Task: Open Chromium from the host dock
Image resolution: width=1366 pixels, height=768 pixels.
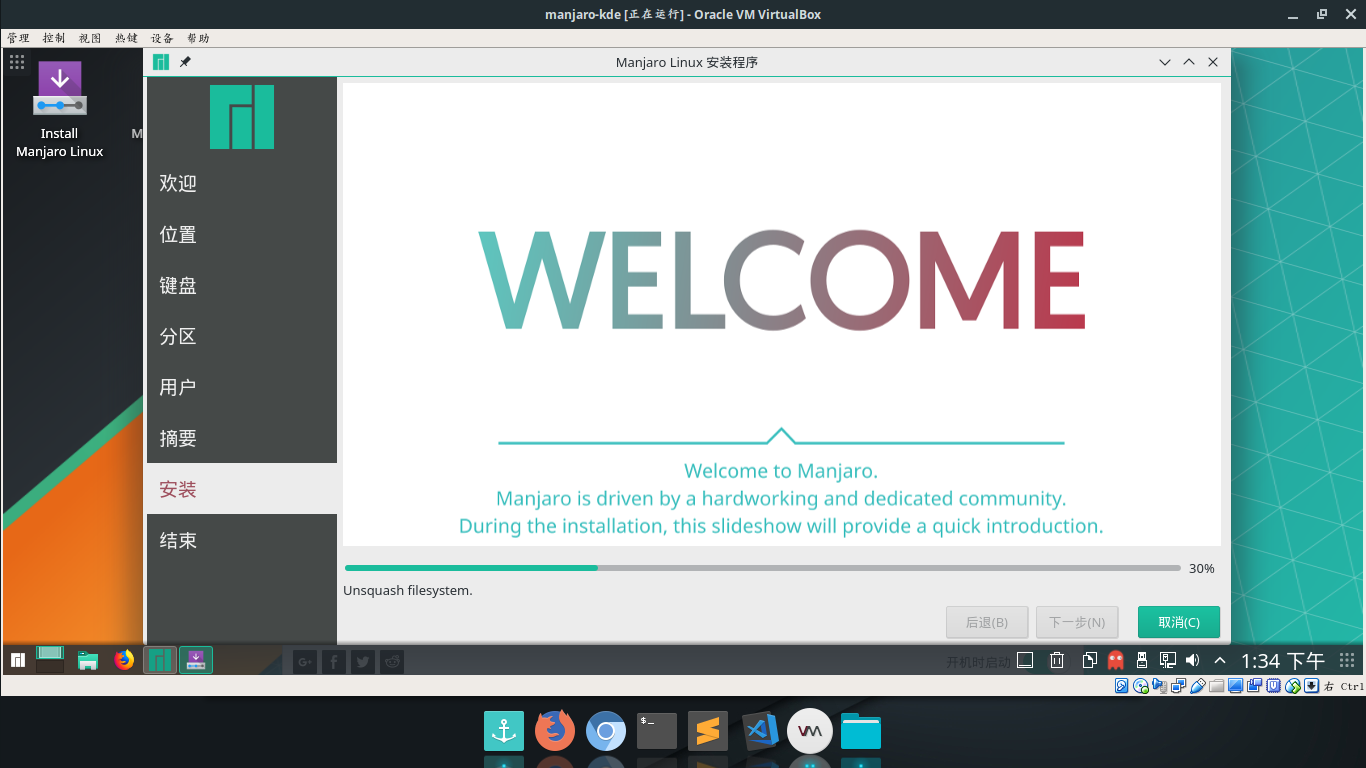Action: coord(606,731)
